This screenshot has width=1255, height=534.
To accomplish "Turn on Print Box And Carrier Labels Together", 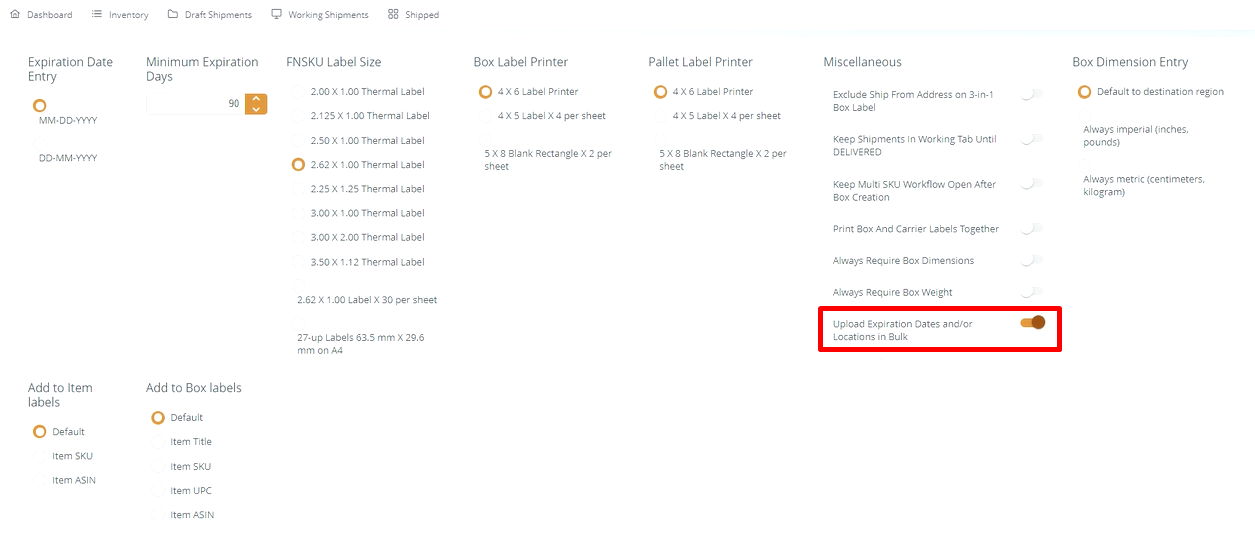I will click(x=1031, y=229).
